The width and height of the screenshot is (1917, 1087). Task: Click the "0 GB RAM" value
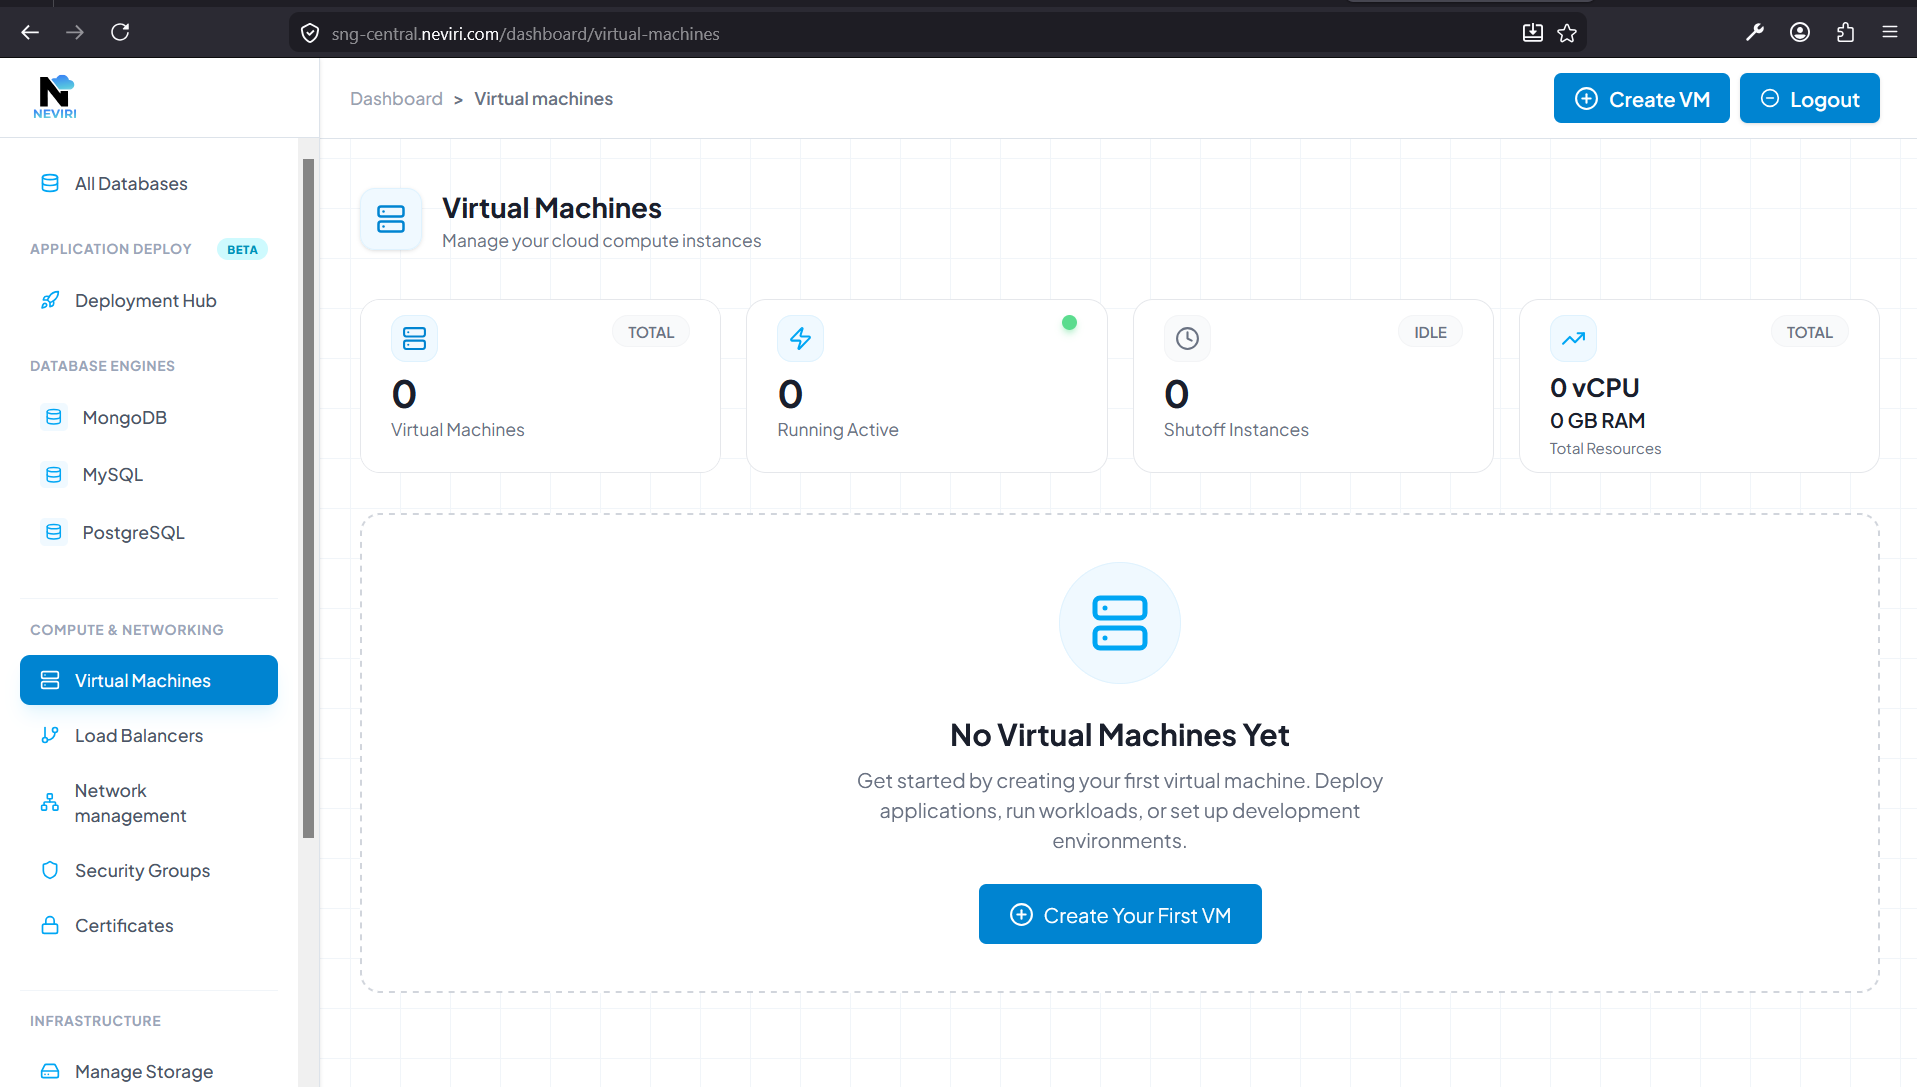pos(1597,421)
